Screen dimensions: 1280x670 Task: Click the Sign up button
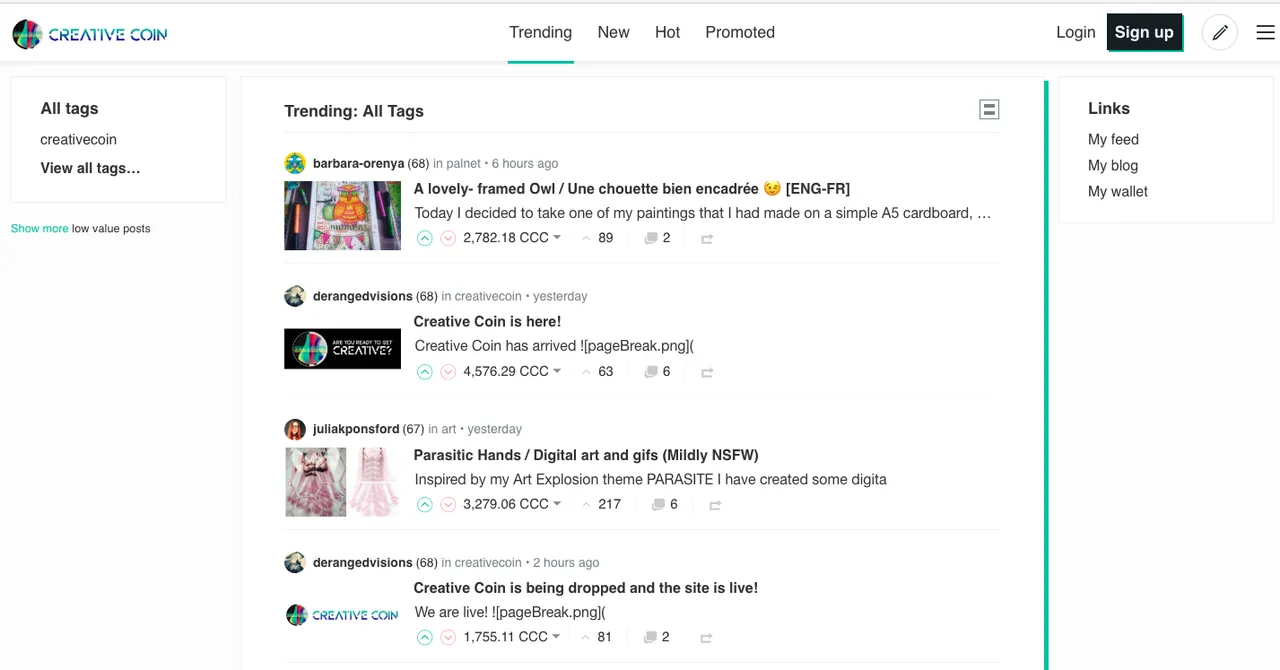tap(1144, 32)
